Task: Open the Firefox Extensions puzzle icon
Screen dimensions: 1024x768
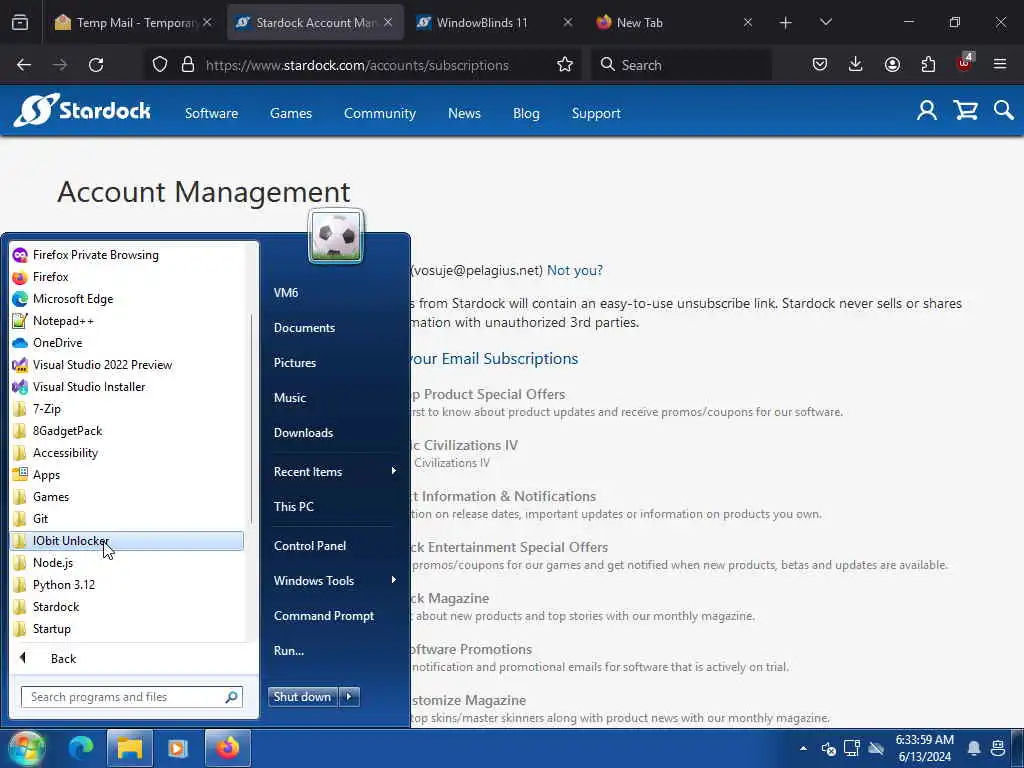Action: pos(928,65)
